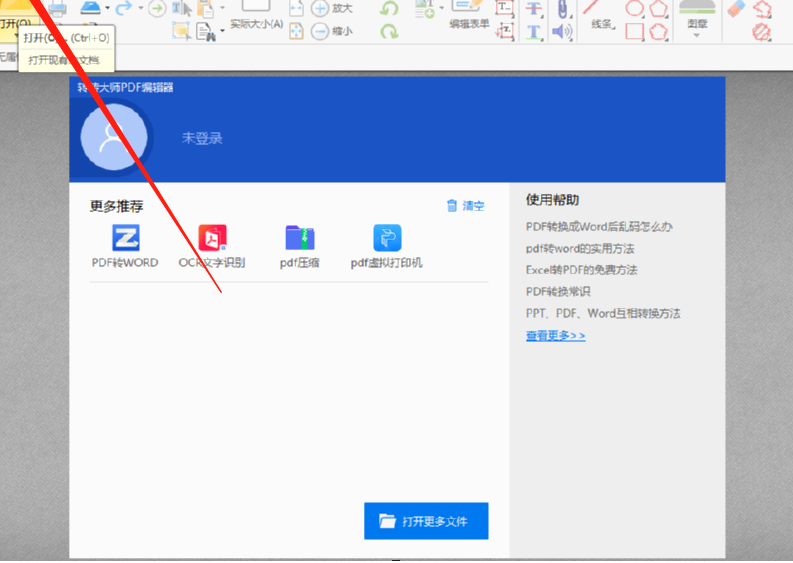
Task: Click the 查看更多>> link
Action: pyautogui.click(x=556, y=335)
